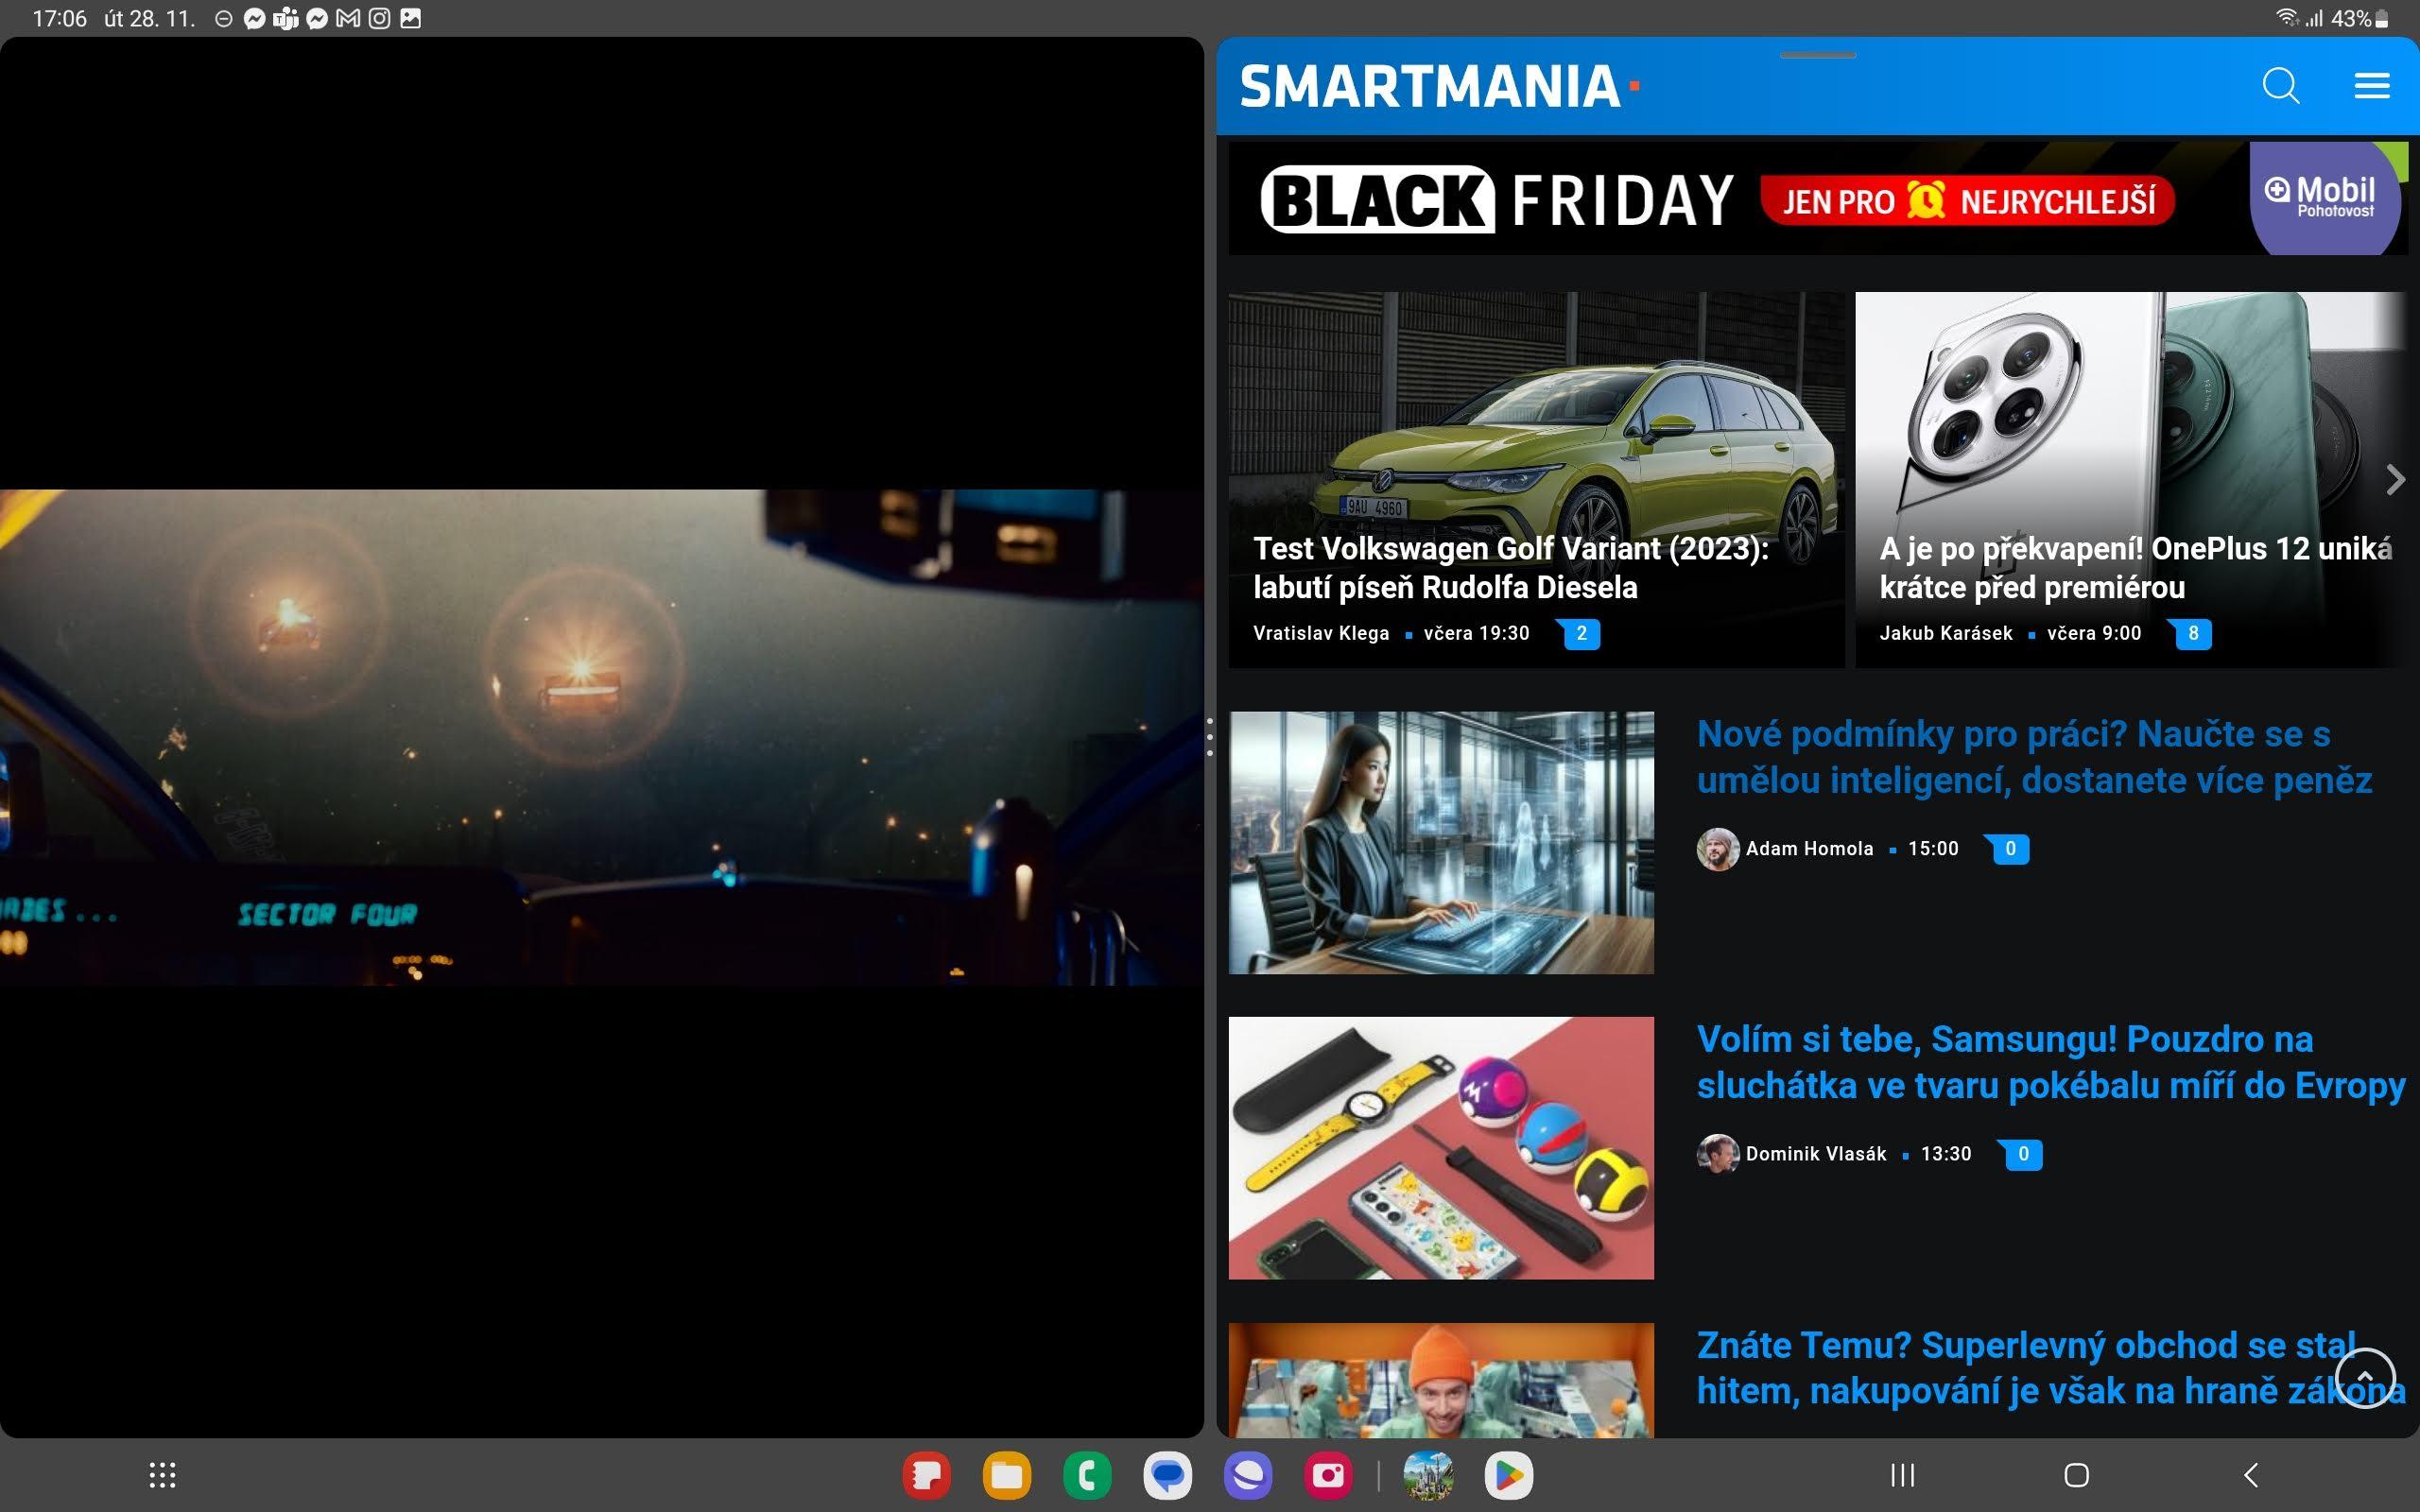The height and width of the screenshot is (1512, 2420).
Task: Open the Smartmania hamburger menu
Action: pyautogui.click(x=2372, y=86)
